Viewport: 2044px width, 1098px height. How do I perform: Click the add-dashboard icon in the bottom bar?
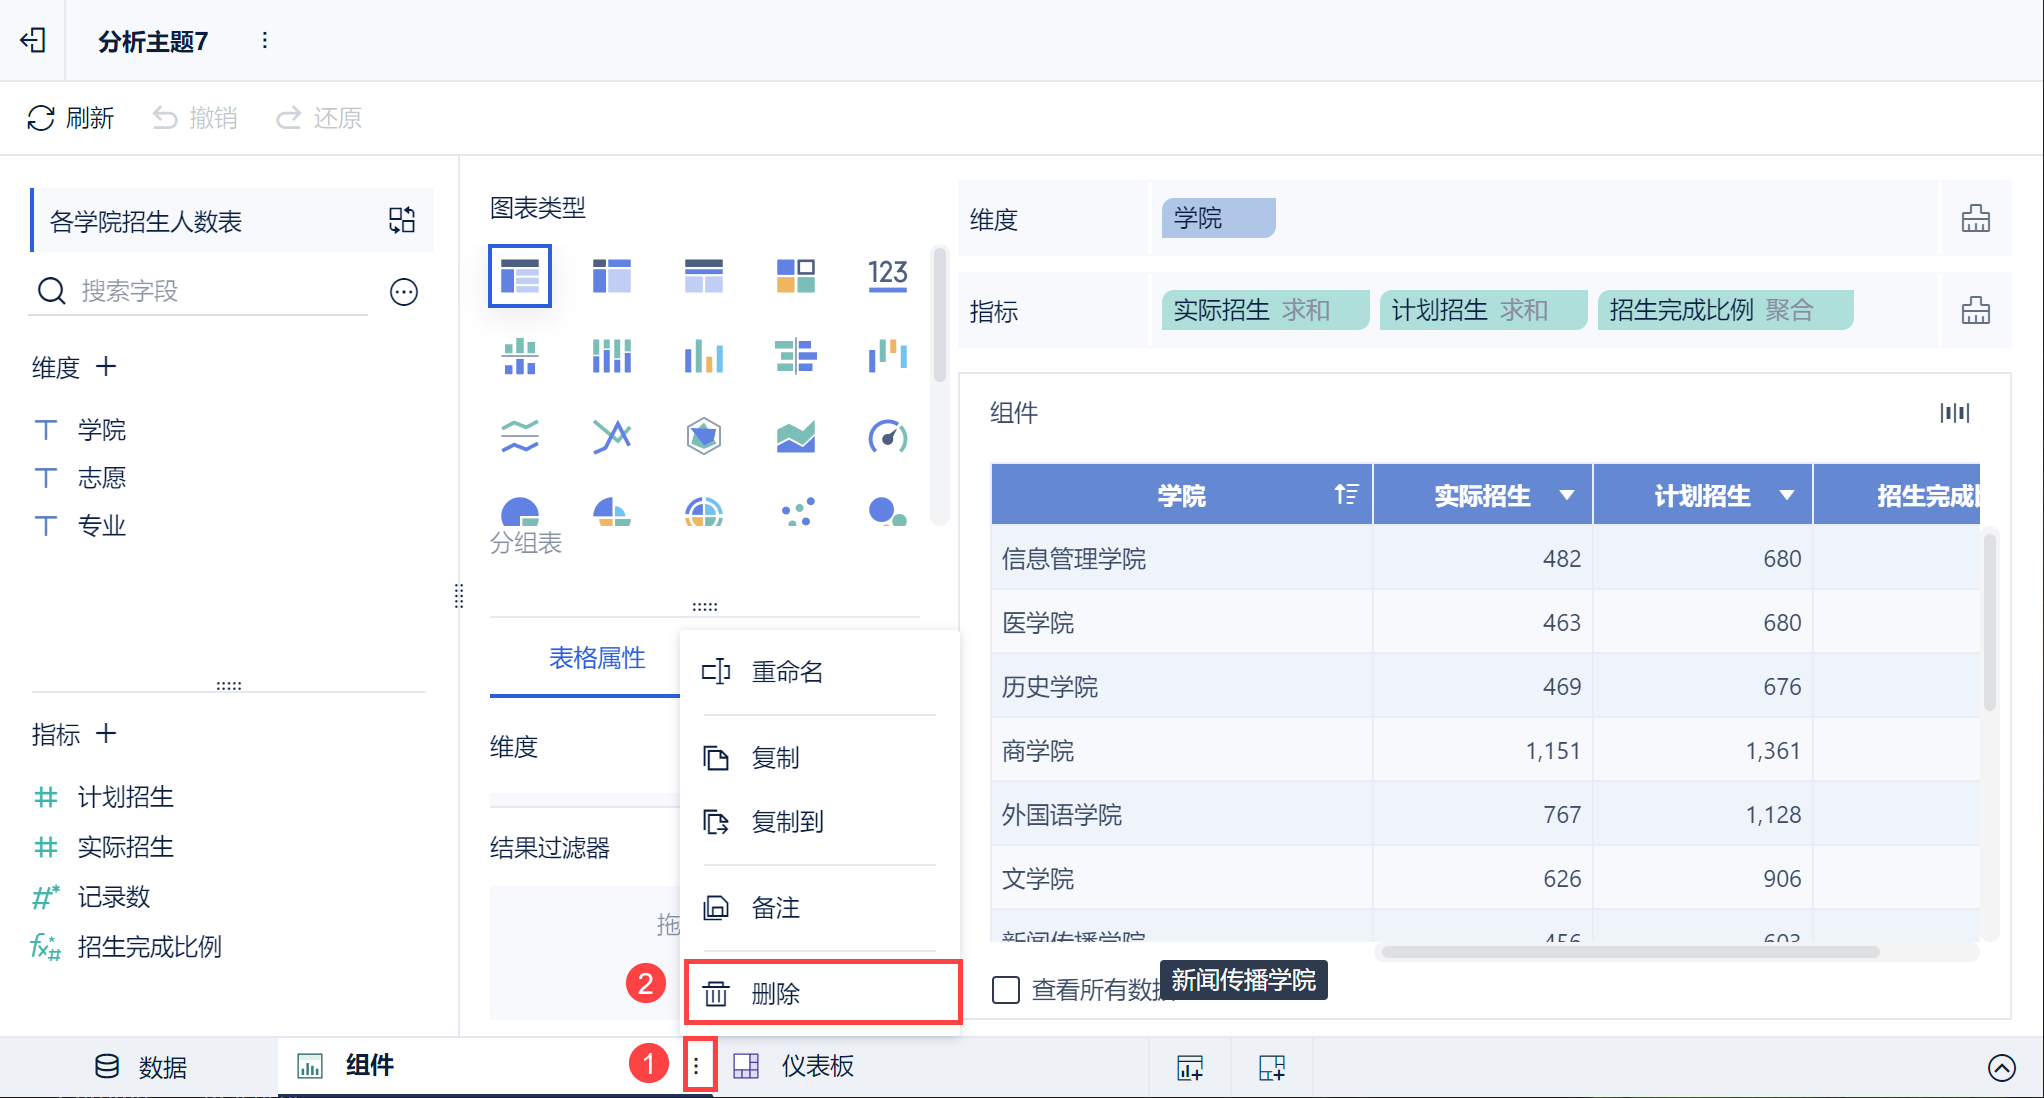[x=1272, y=1067]
